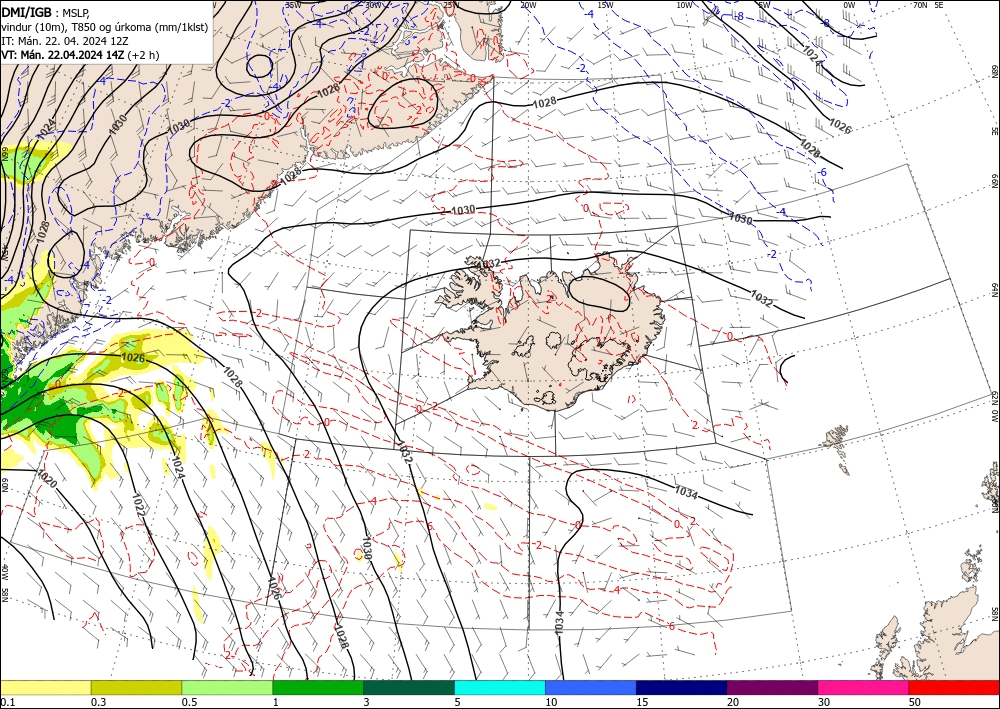The height and width of the screenshot is (709, 1000).
Task: Click the legend value '3'
Action: point(367,702)
